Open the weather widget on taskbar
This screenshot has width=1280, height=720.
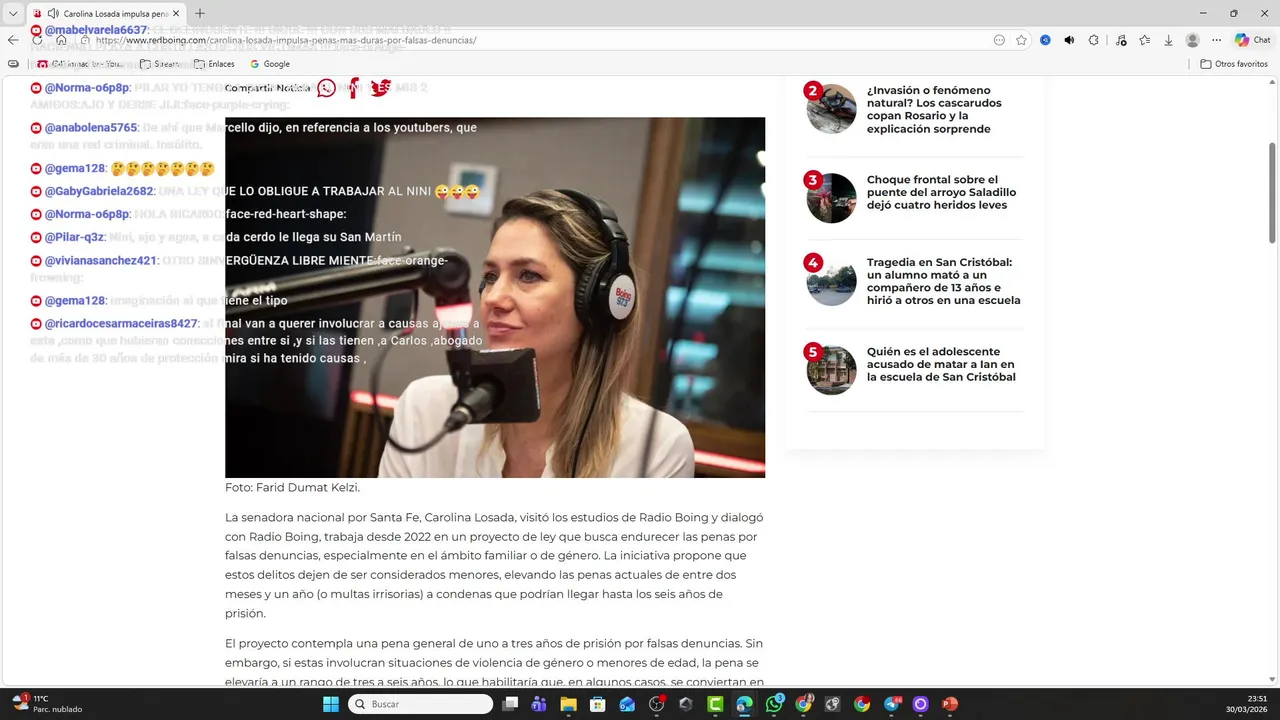(45, 704)
